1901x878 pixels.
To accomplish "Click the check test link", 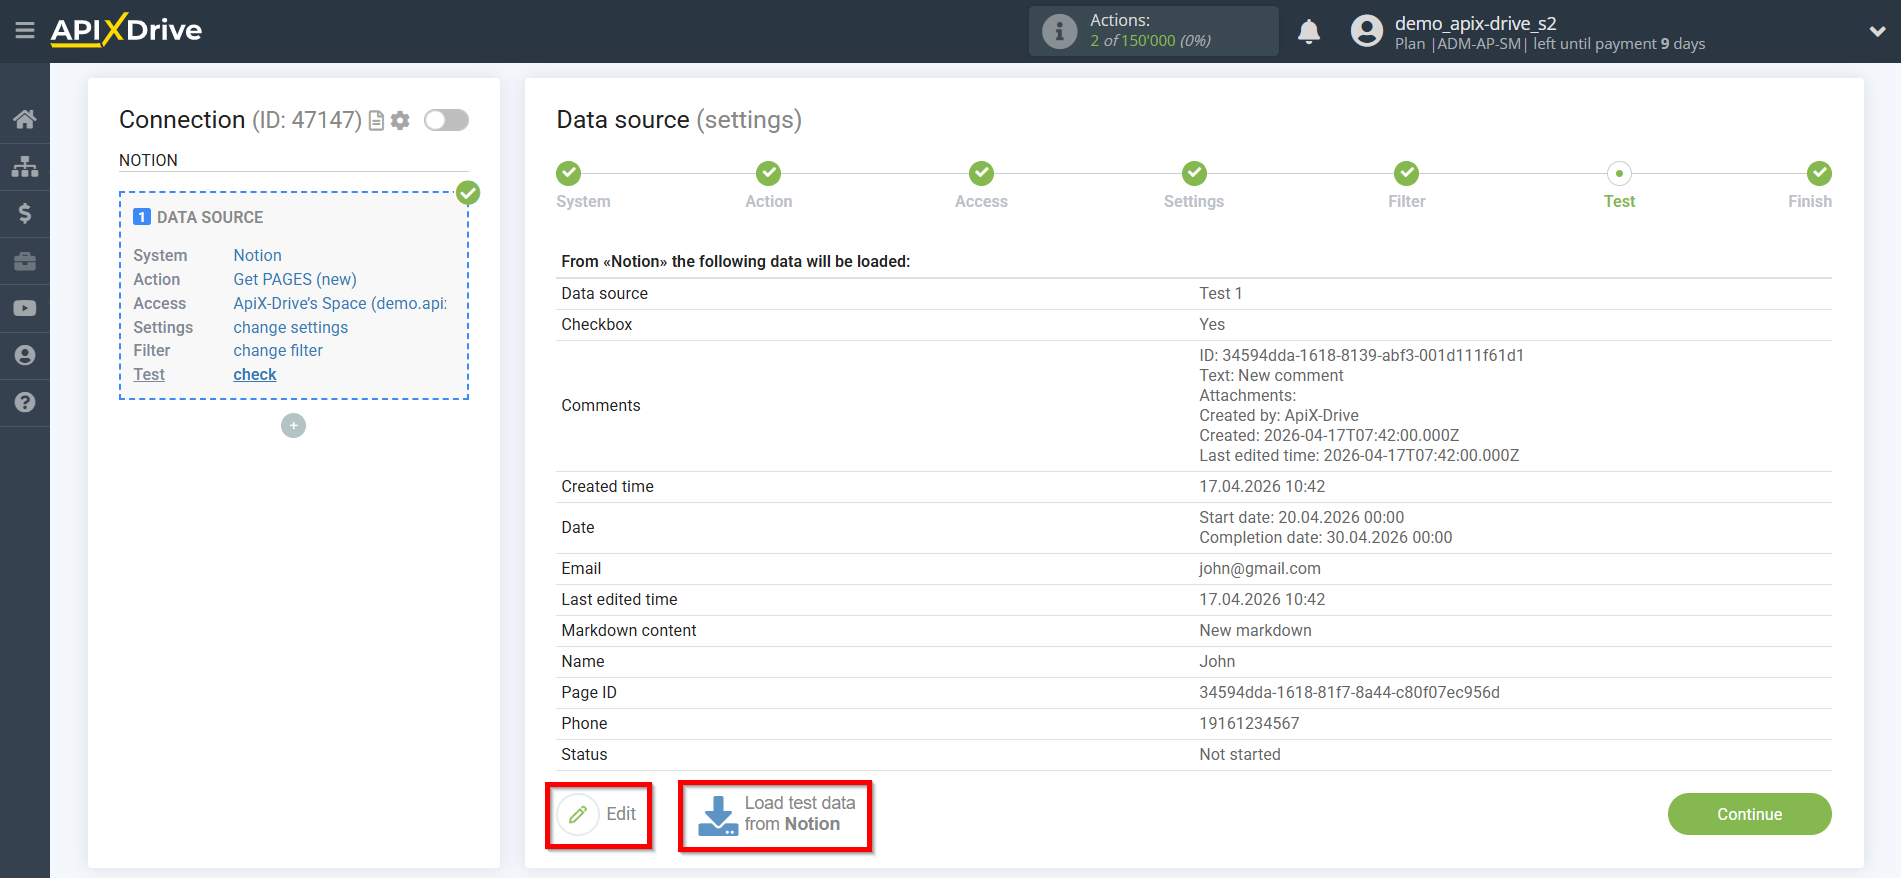I will [255, 375].
